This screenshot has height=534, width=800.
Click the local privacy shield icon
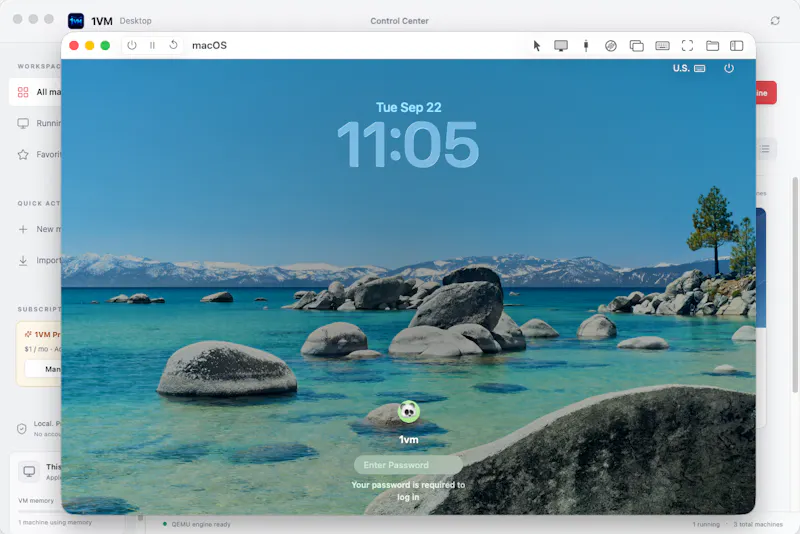pos(21,428)
